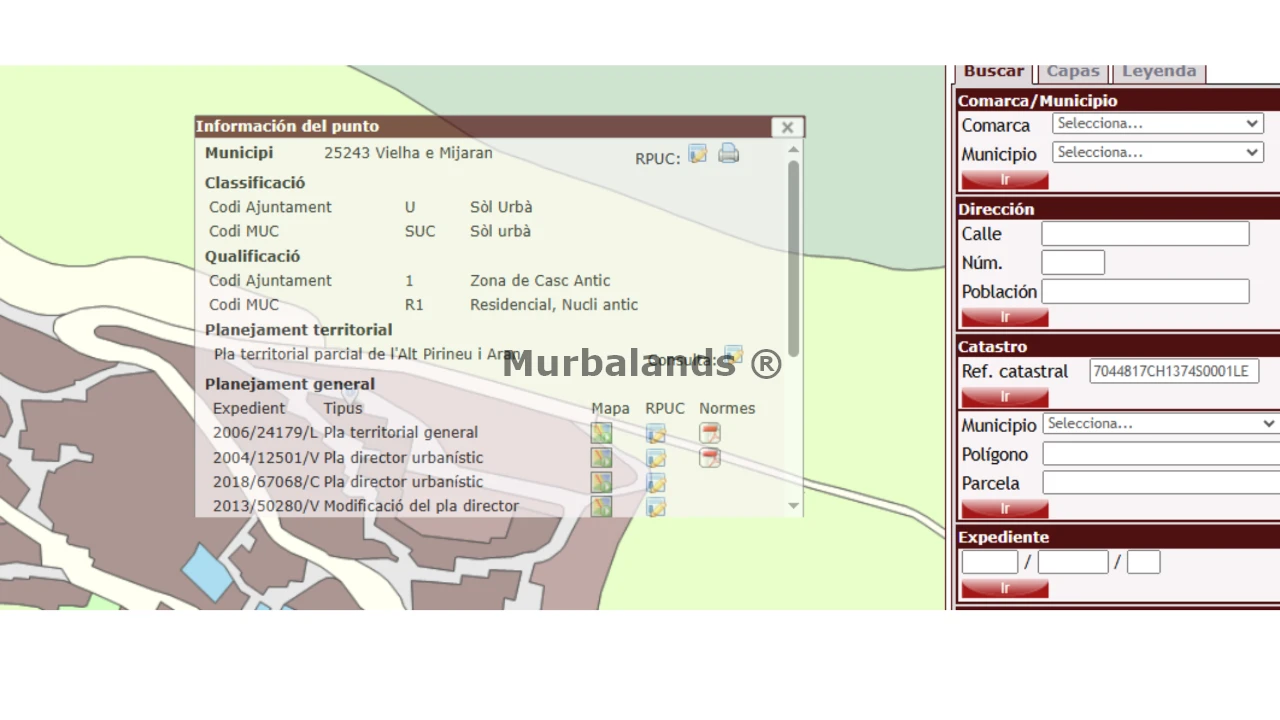This screenshot has height=720, width=1280.
Task: Close the Información del punto popup
Action: point(787,127)
